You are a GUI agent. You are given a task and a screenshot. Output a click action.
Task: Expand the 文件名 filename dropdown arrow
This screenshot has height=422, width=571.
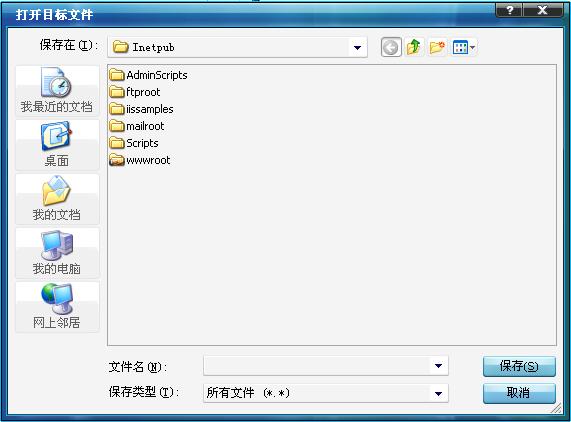pos(438,366)
